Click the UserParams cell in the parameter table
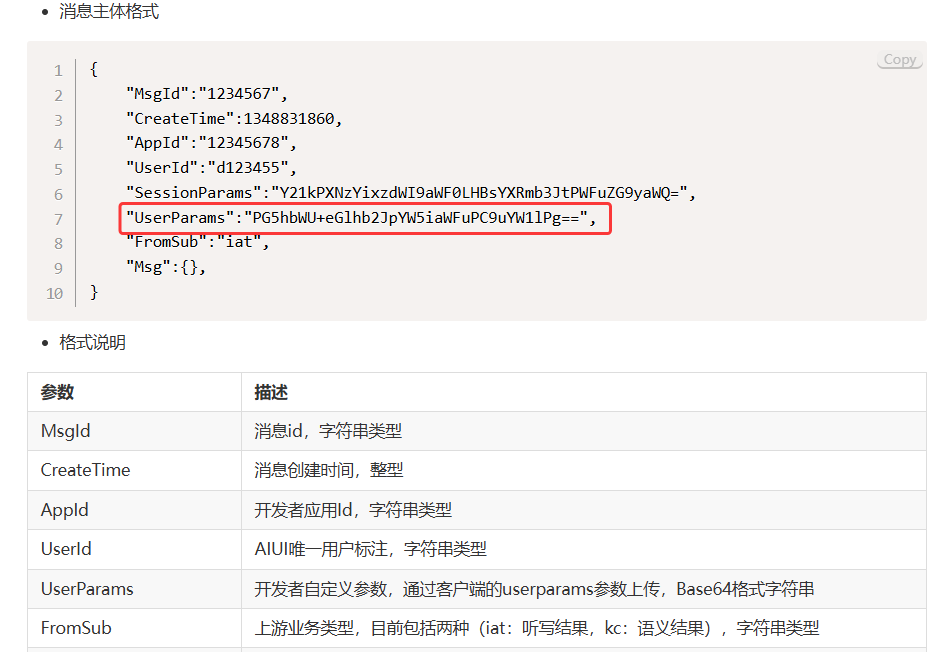 (87, 589)
